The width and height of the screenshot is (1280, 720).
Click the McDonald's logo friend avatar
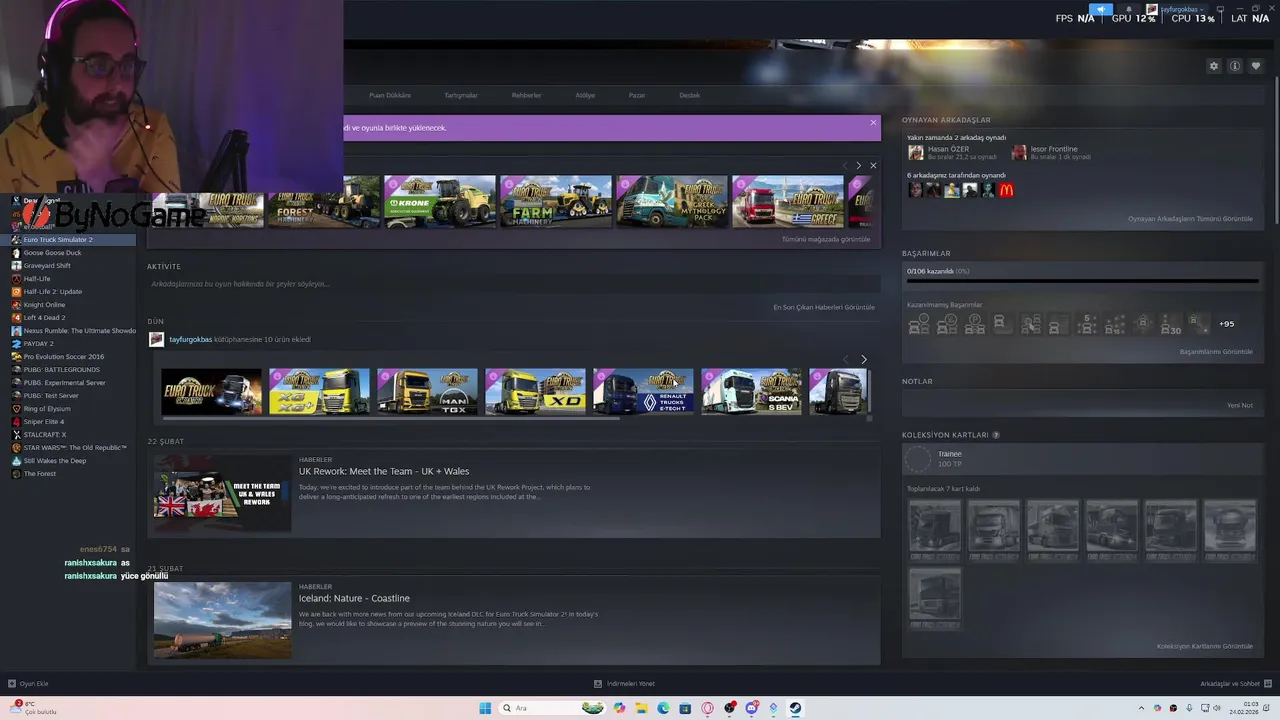coord(1006,190)
